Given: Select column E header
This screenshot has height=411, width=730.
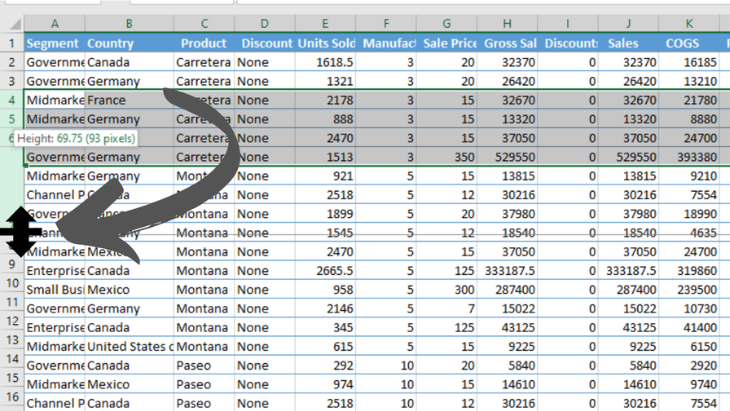Looking at the screenshot, I should pos(325,23).
